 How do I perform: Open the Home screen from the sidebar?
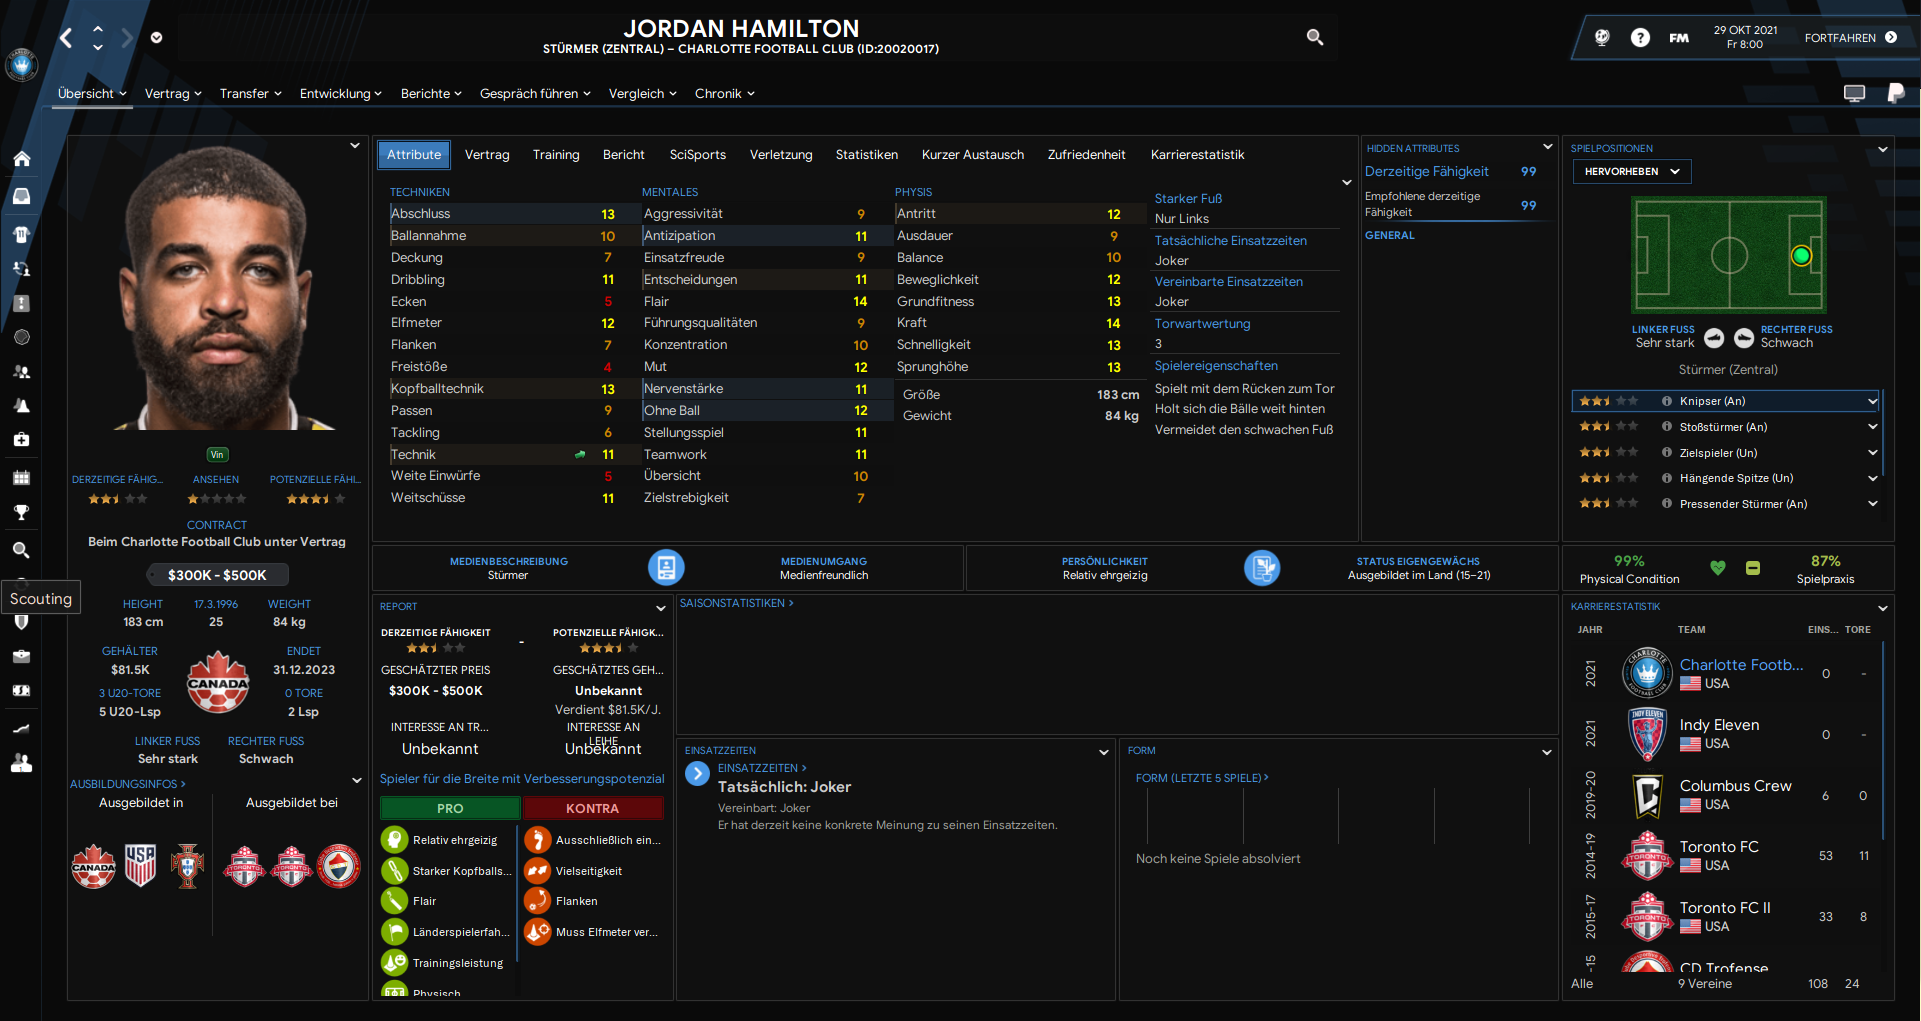click(x=21, y=159)
